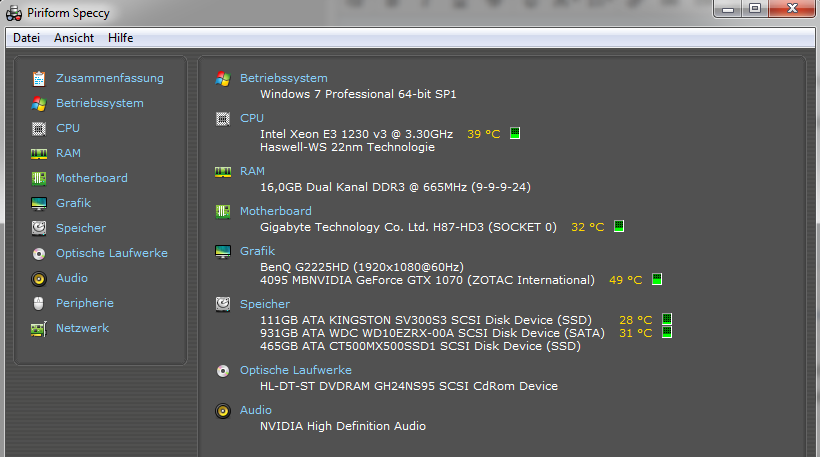Click the Intel Xeon E3 1230 v3 line
820x457 pixels.
click(357, 134)
